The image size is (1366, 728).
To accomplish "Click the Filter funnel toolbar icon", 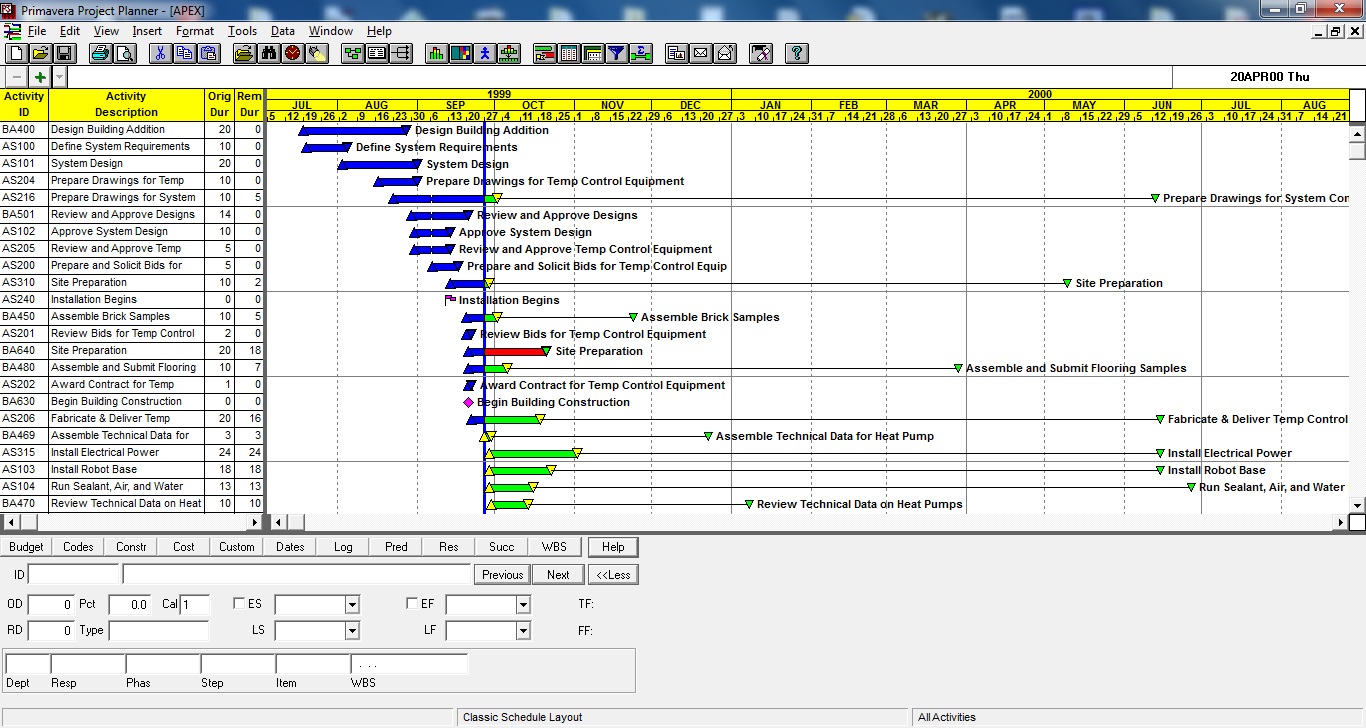I will point(617,54).
